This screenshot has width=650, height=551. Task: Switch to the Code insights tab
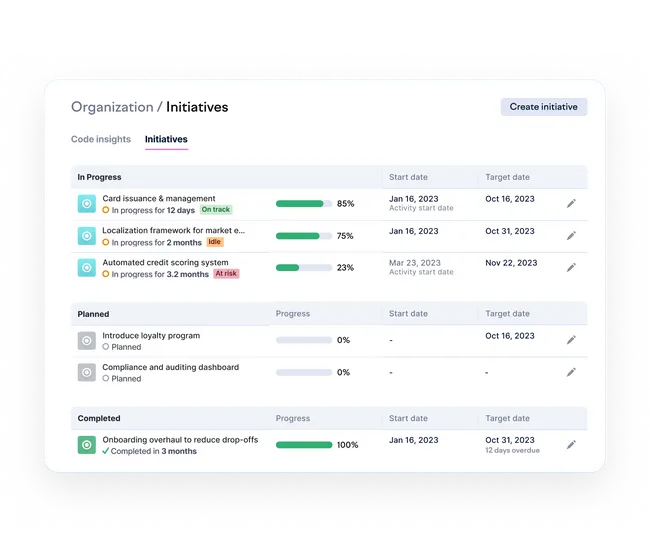[101, 139]
